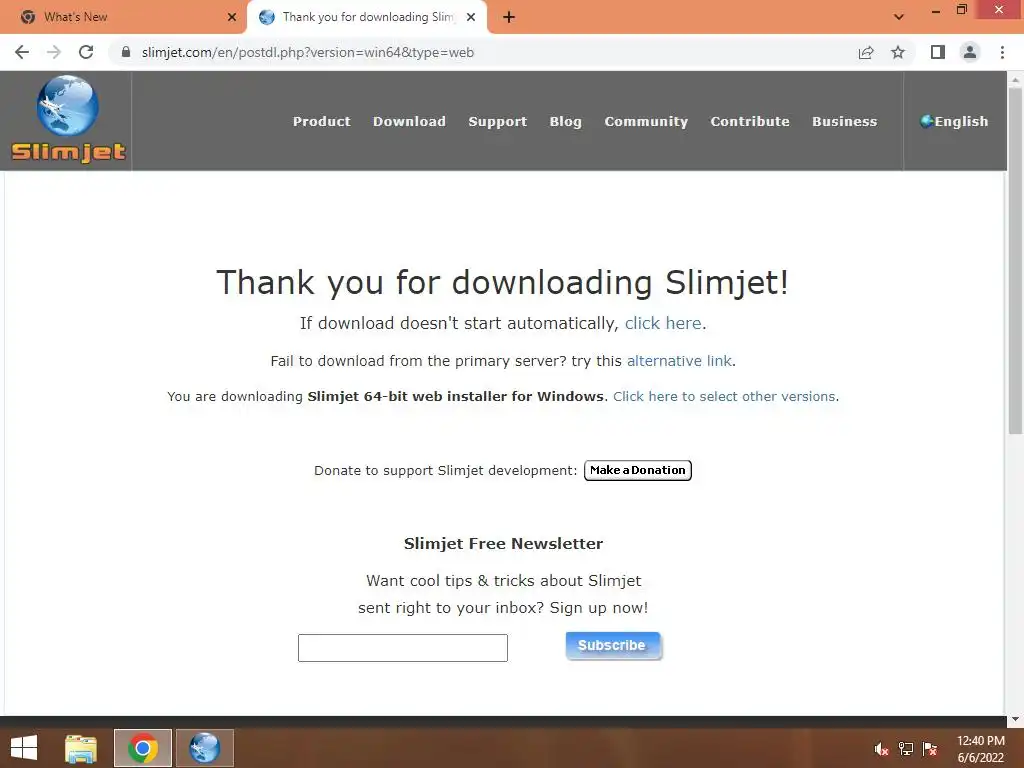Image resolution: width=1024 pixels, height=768 pixels.
Task: Reload the Slimjet download page
Action: tap(86, 52)
